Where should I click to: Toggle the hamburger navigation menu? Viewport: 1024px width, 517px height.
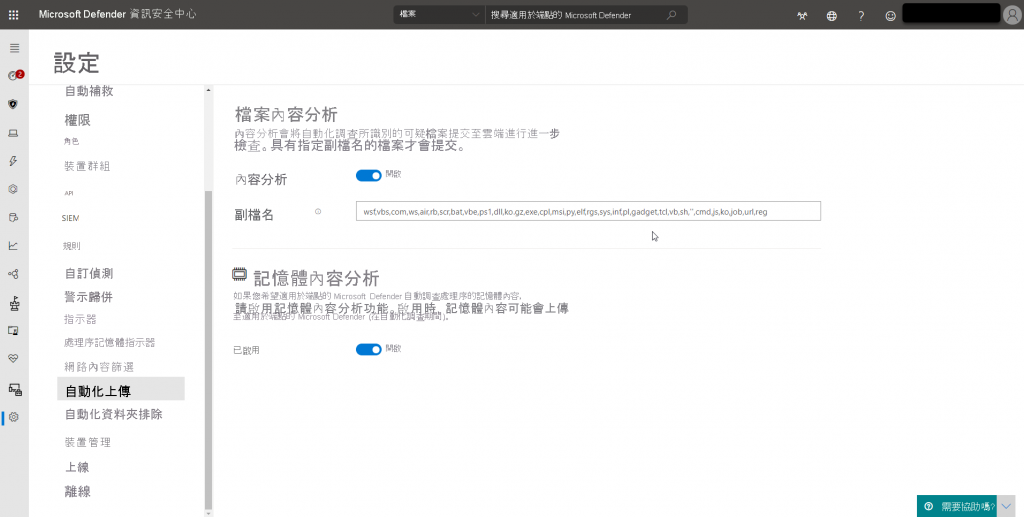point(14,48)
